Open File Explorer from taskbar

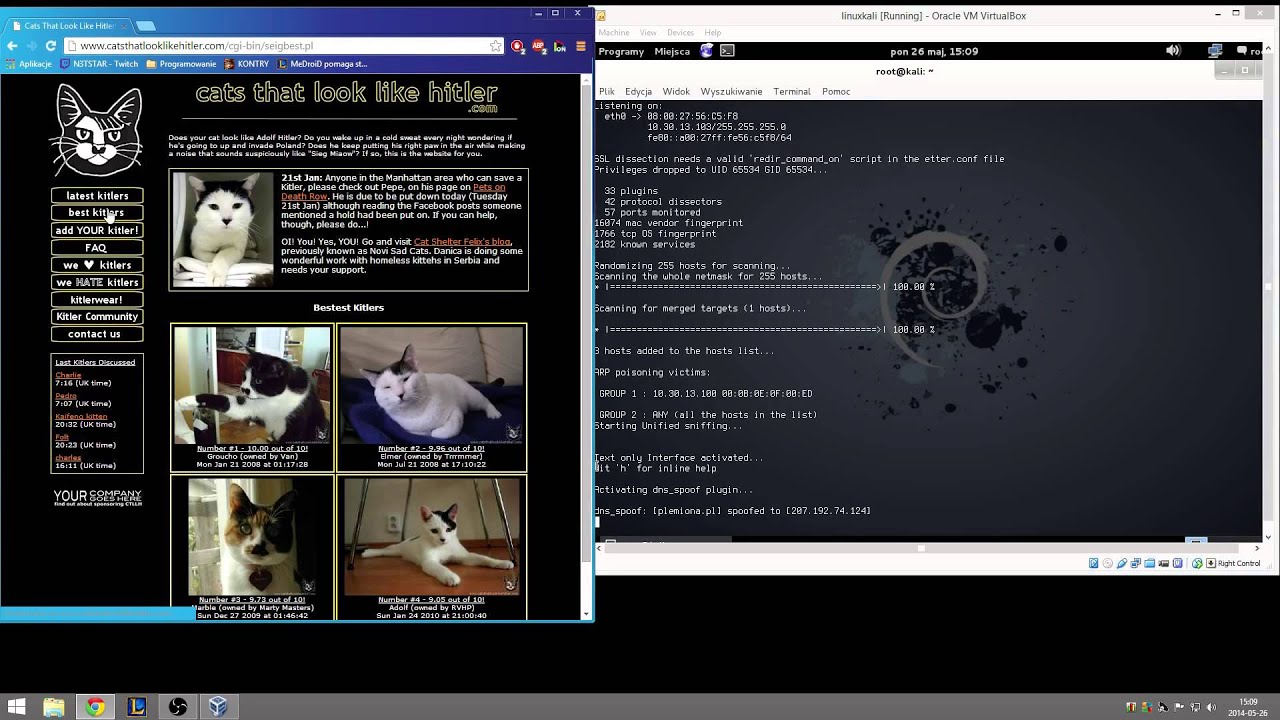(x=54, y=707)
